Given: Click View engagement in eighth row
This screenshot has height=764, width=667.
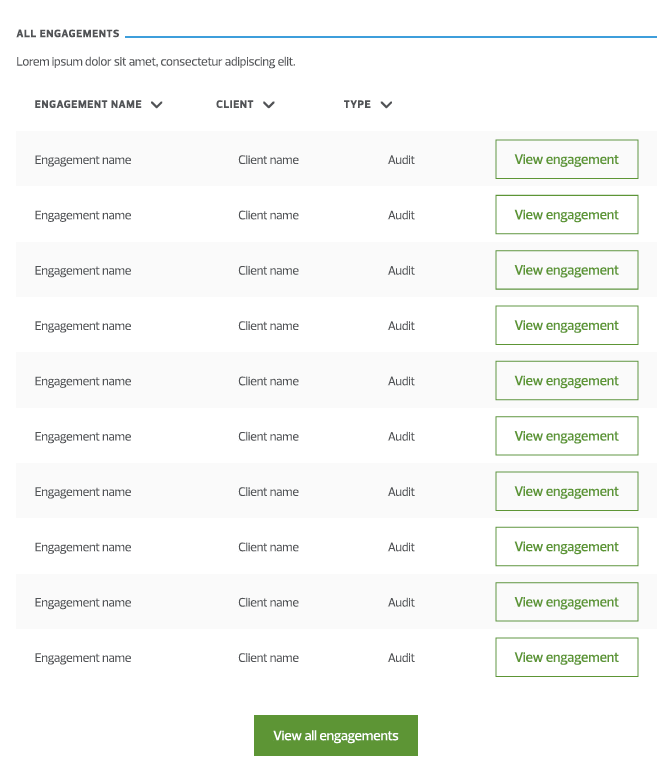Looking at the screenshot, I should click(x=567, y=546).
